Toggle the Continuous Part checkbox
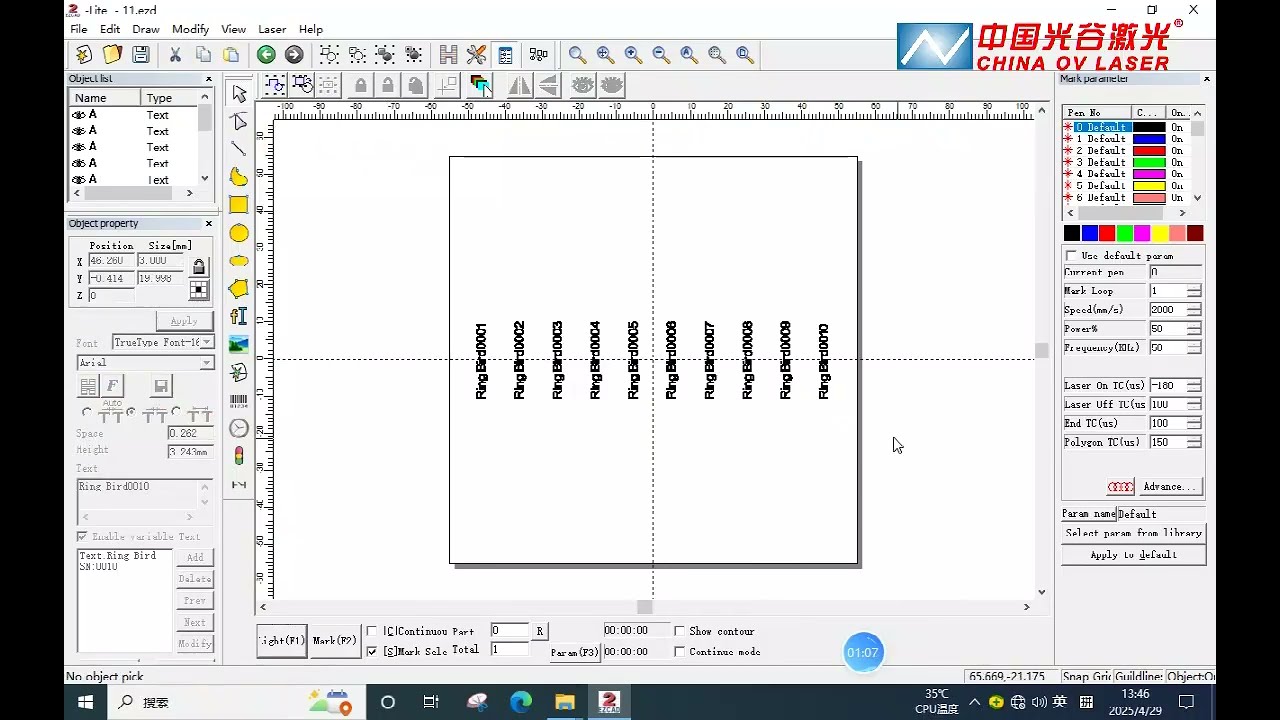 (x=372, y=631)
